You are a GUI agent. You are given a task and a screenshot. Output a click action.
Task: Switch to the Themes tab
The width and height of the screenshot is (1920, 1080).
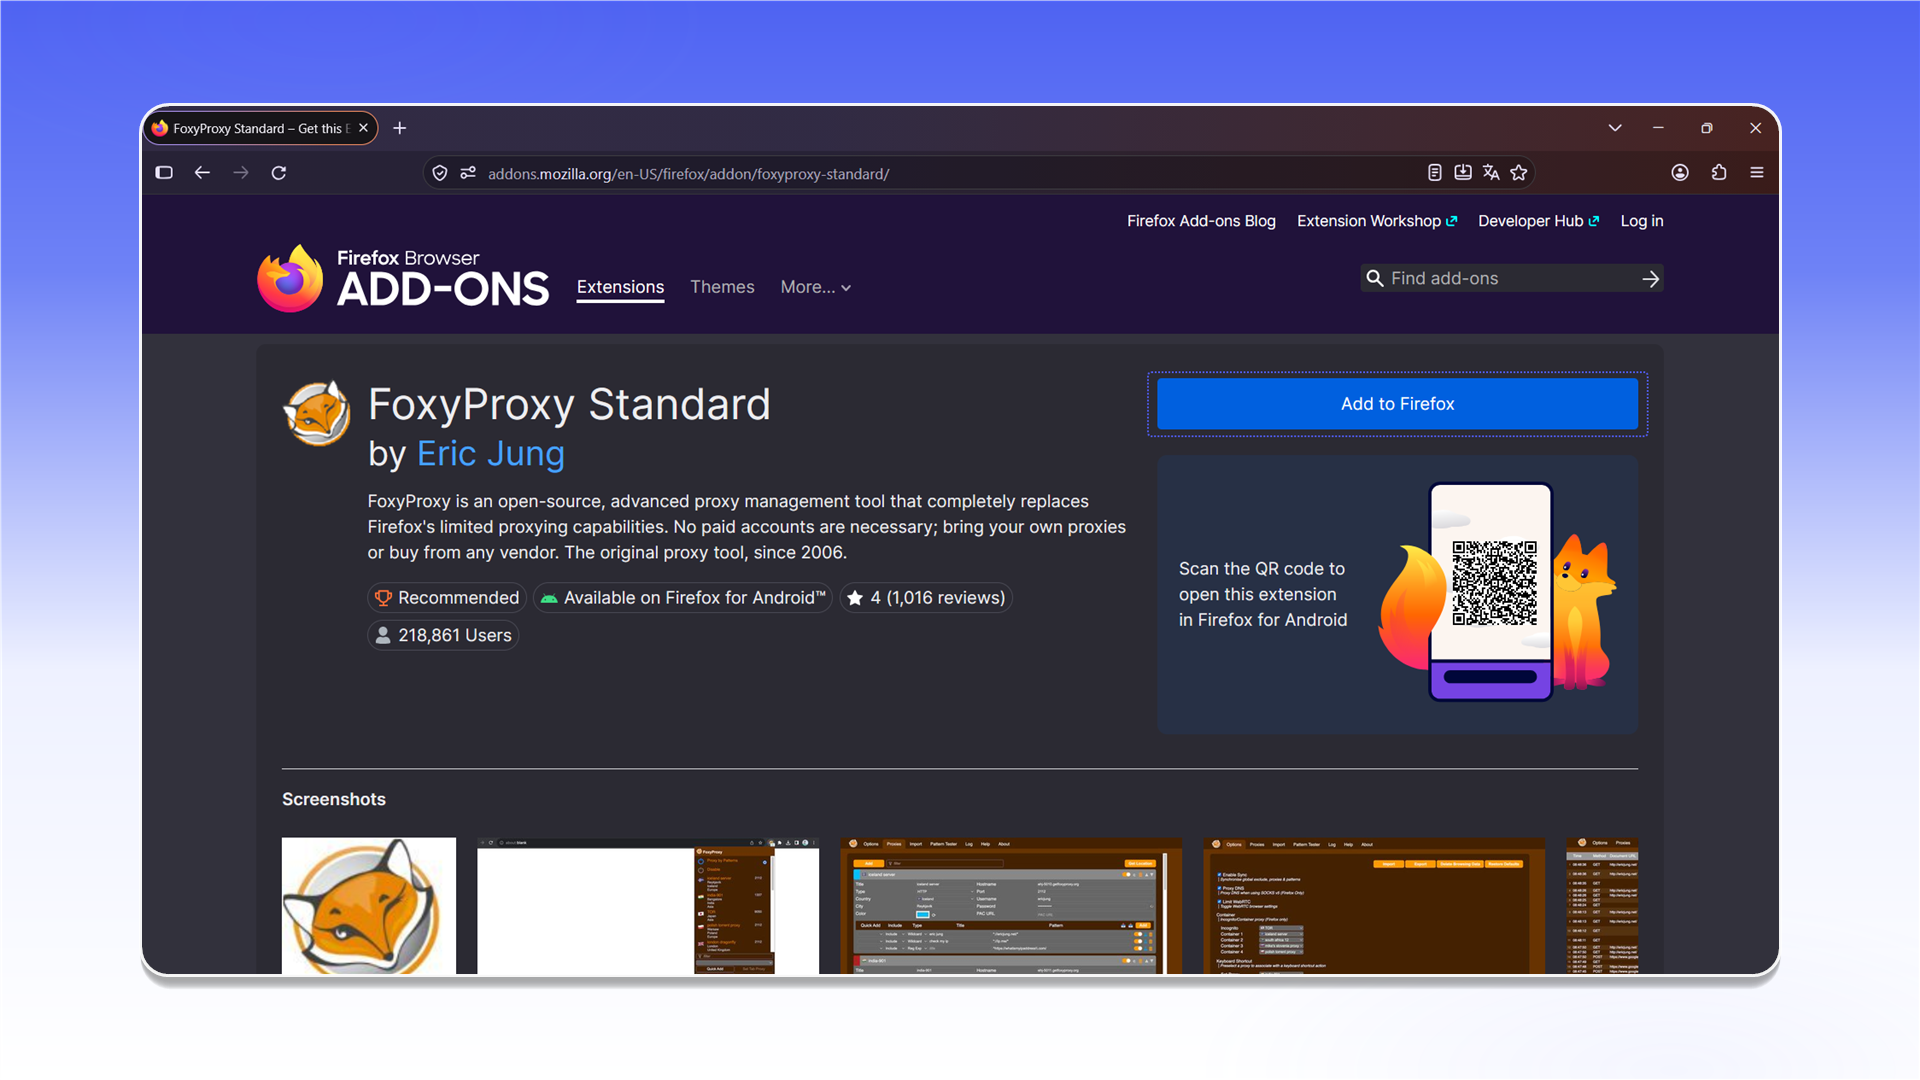tap(722, 287)
